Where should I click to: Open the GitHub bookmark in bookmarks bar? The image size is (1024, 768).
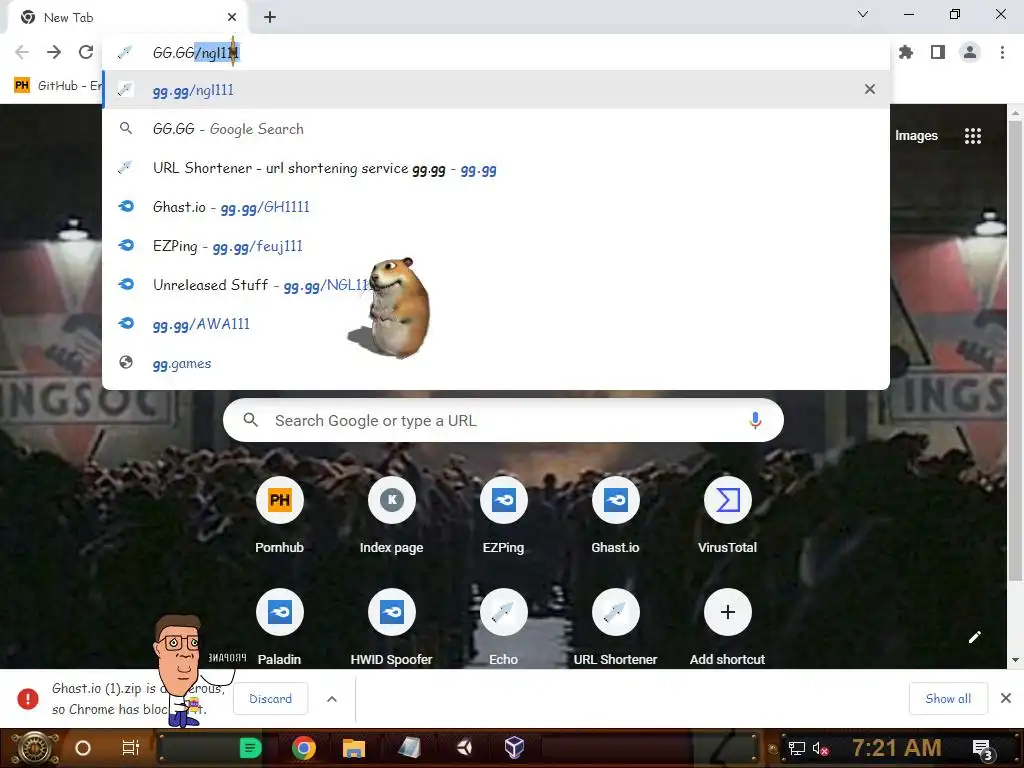(x=57, y=86)
